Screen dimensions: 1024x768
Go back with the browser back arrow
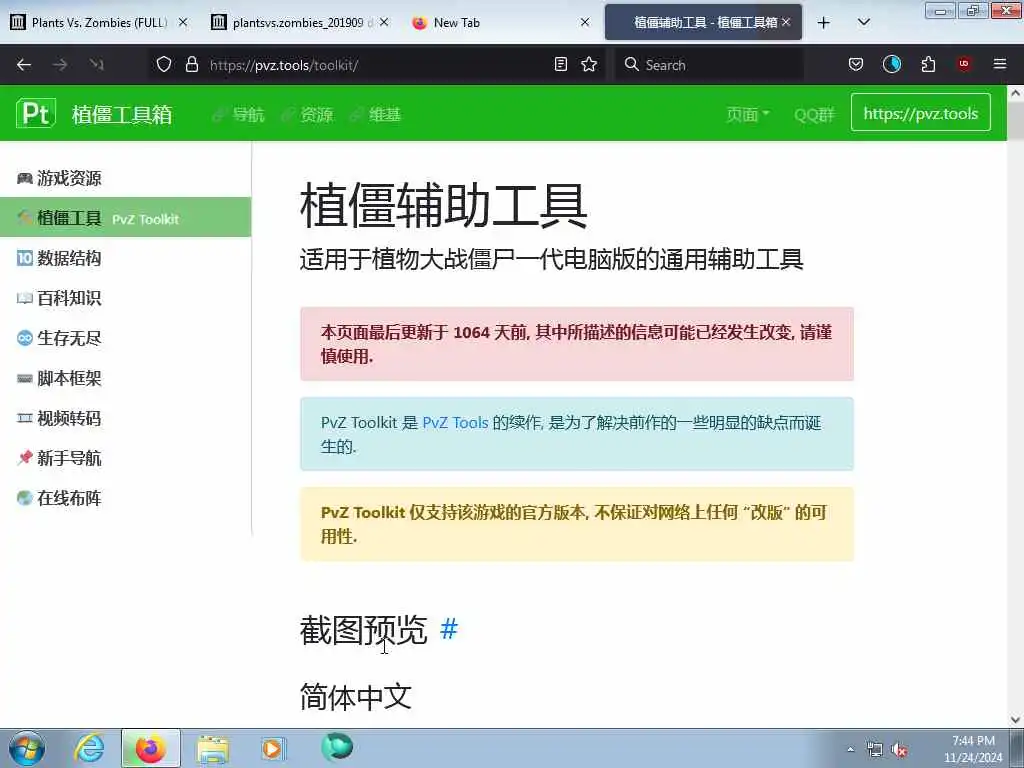point(24,65)
